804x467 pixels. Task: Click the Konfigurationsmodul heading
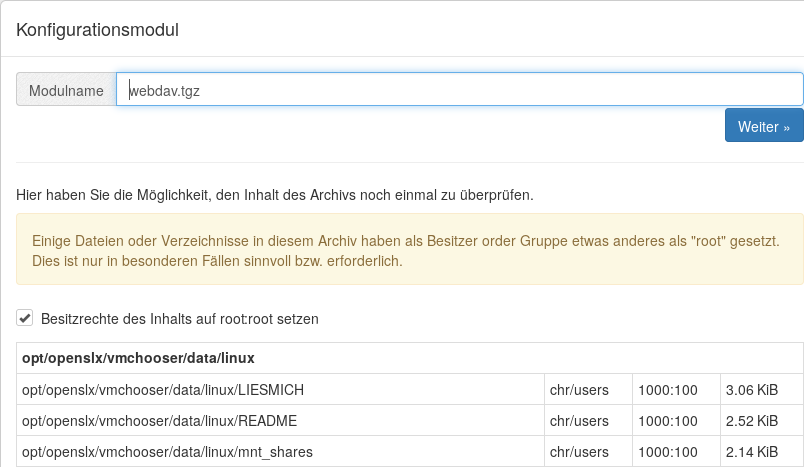pos(97,30)
